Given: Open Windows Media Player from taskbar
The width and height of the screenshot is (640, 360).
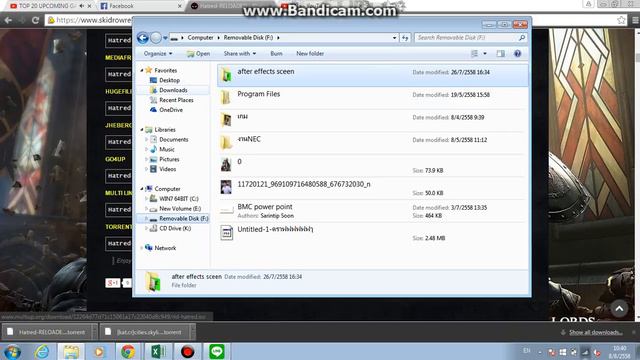Looking at the screenshot, I should (x=99, y=352).
